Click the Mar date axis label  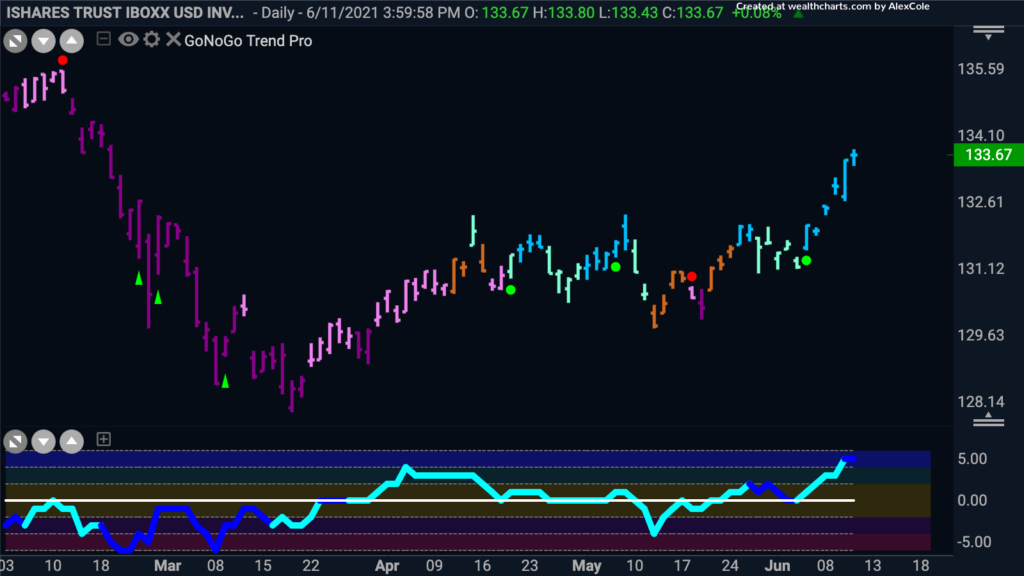pos(167,566)
